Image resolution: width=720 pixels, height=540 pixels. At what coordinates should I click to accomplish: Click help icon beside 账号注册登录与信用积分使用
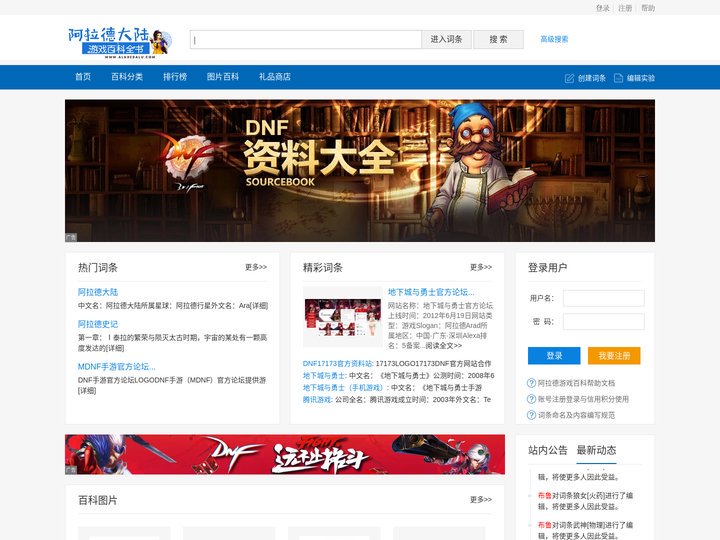click(x=531, y=399)
